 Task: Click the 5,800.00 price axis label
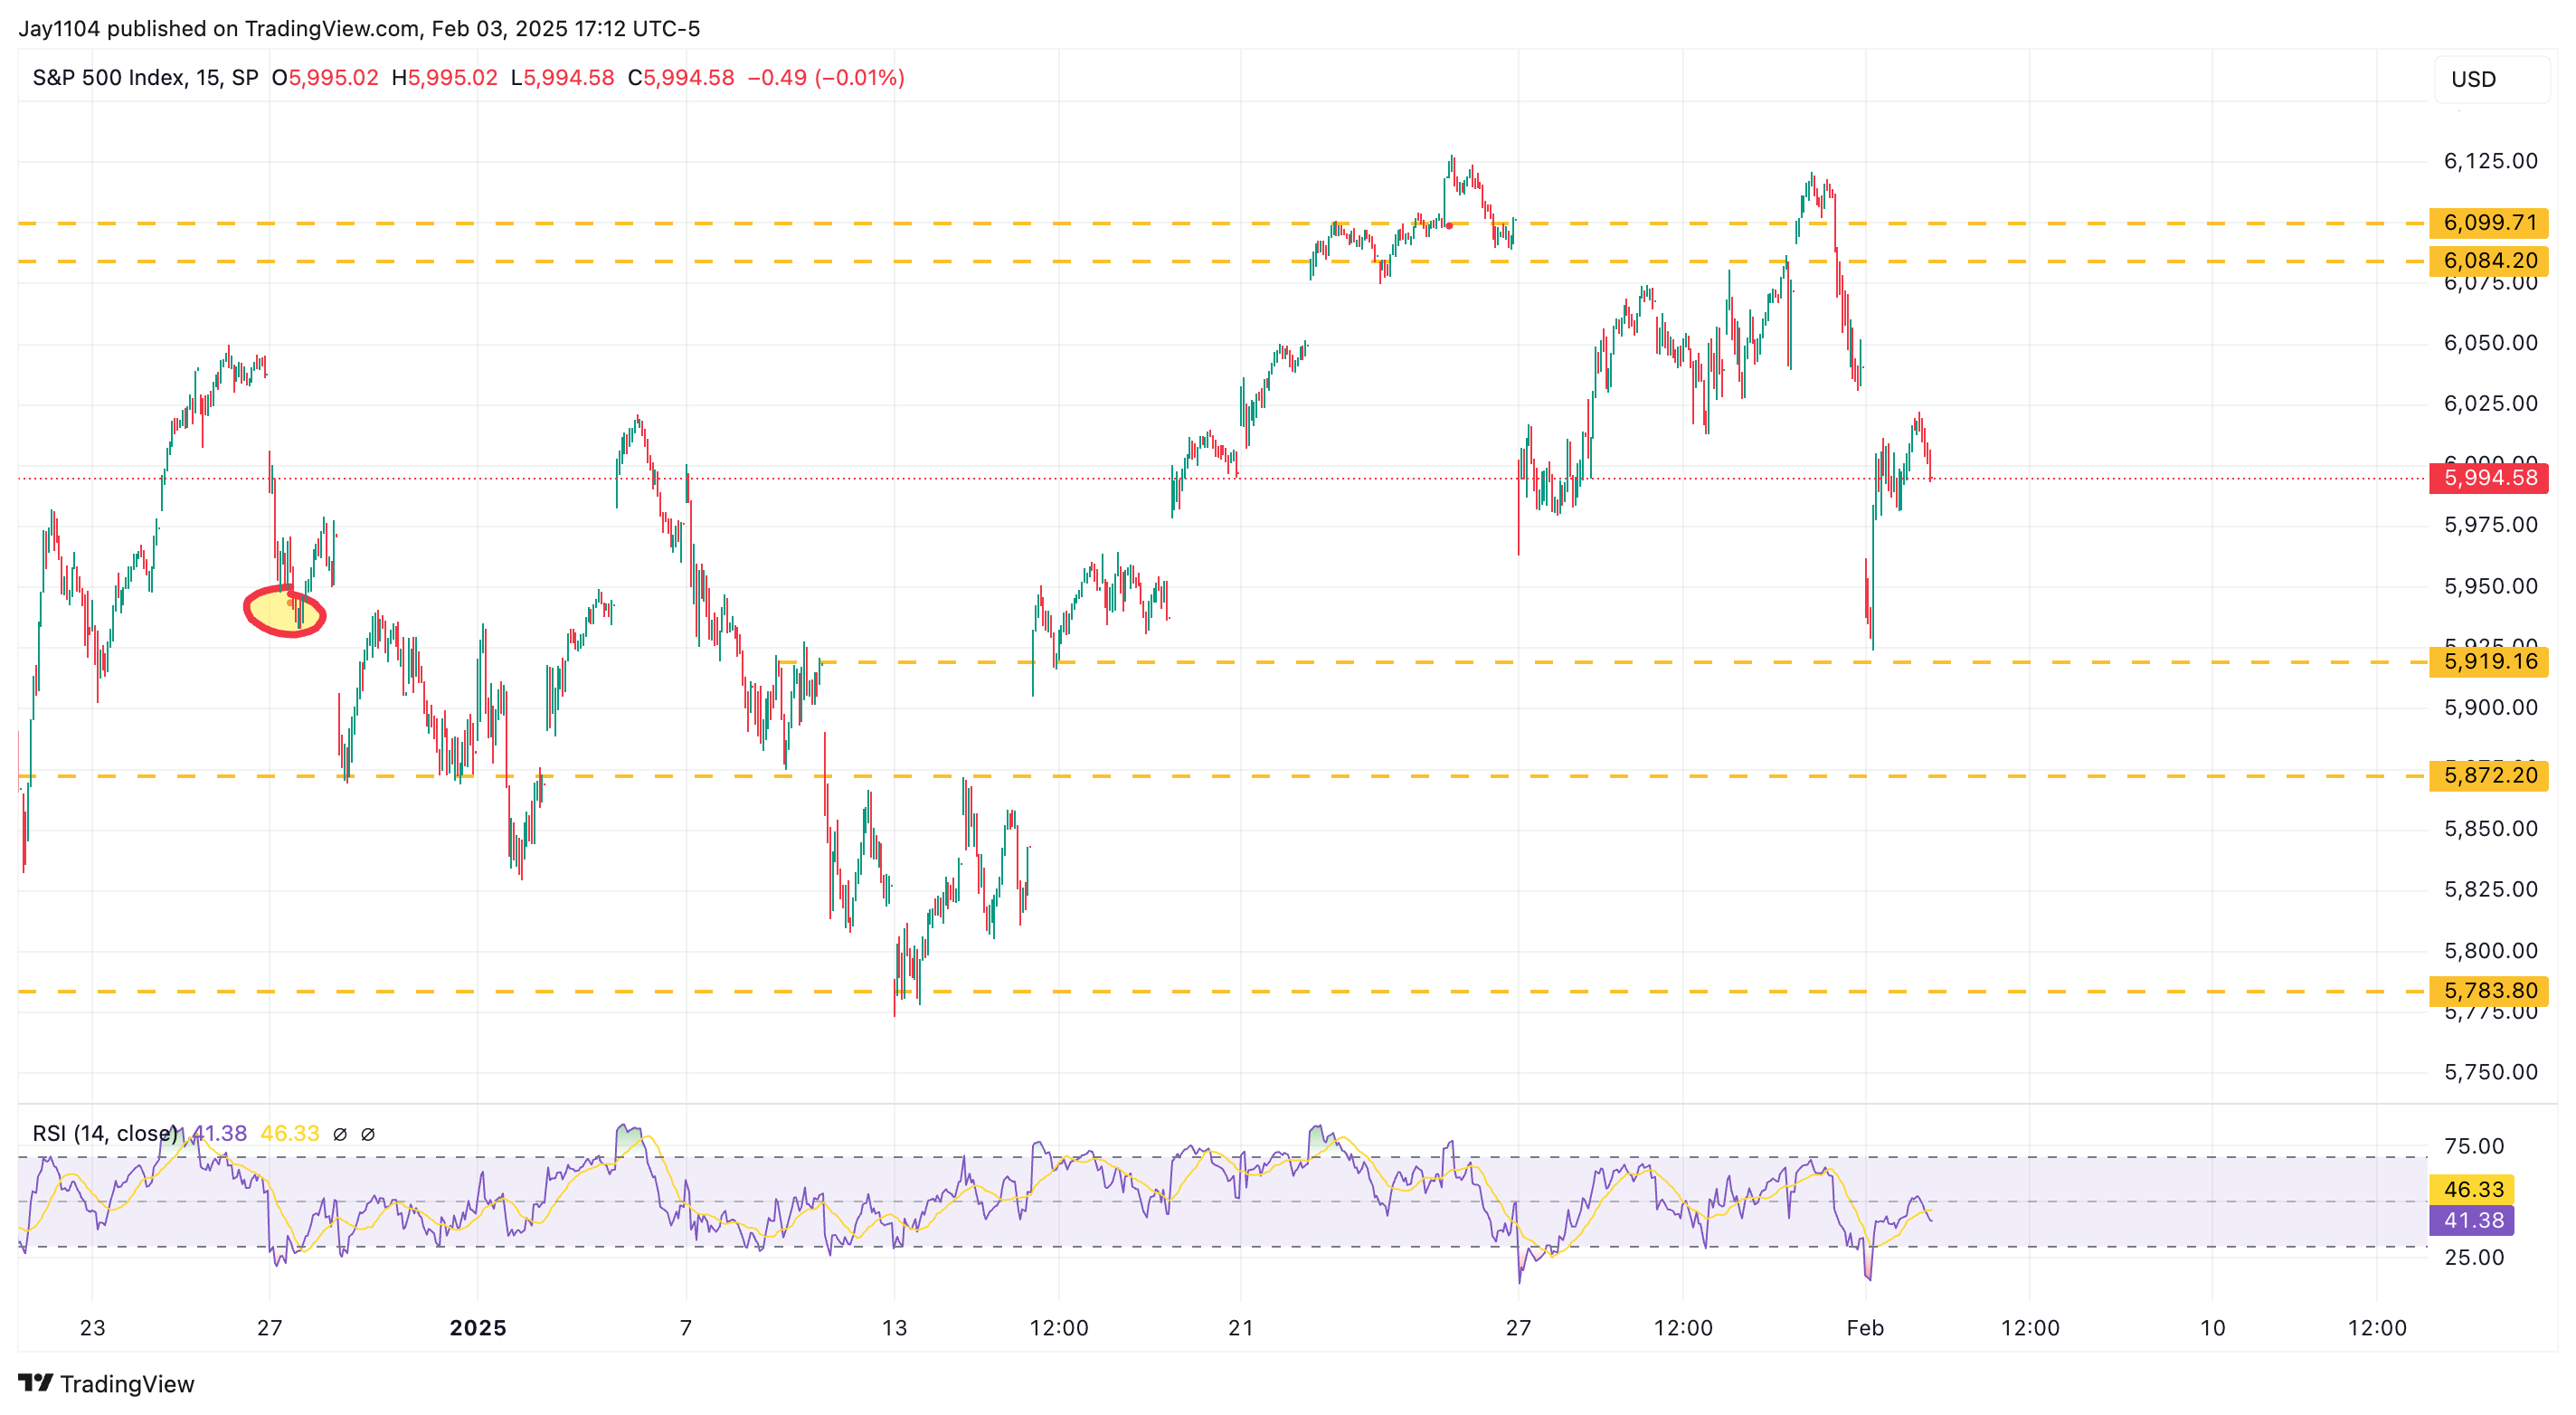2490,951
